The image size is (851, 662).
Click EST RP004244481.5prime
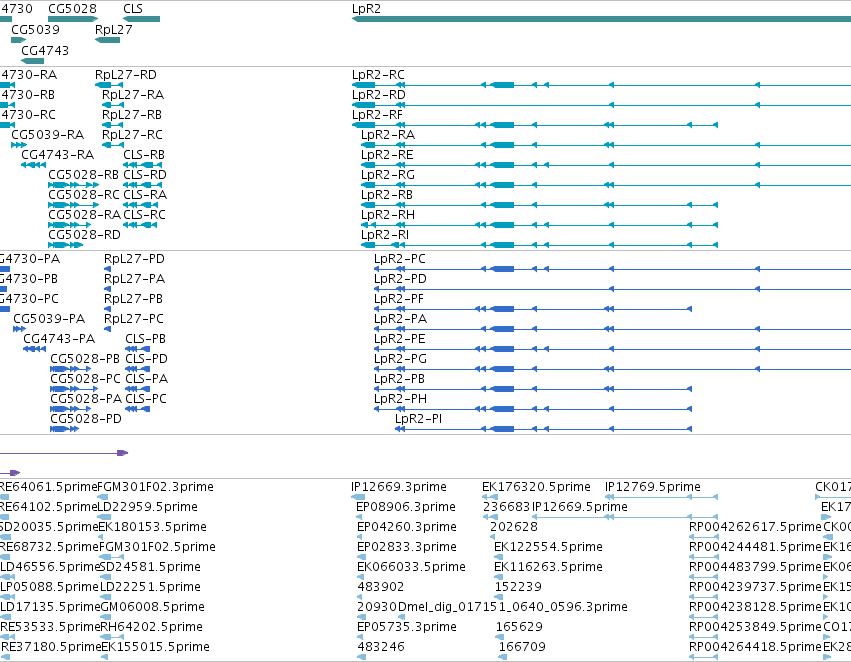tap(755, 546)
